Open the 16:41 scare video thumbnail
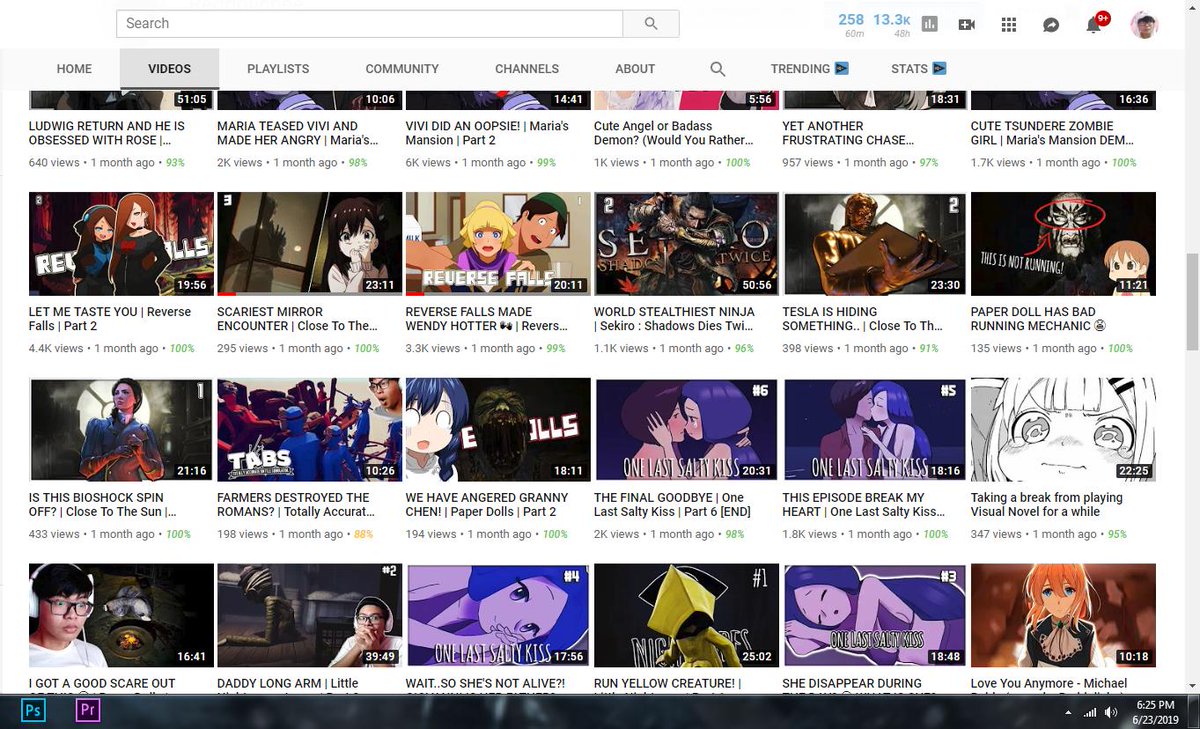The image size is (1200, 729). pyautogui.click(x=121, y=616)
